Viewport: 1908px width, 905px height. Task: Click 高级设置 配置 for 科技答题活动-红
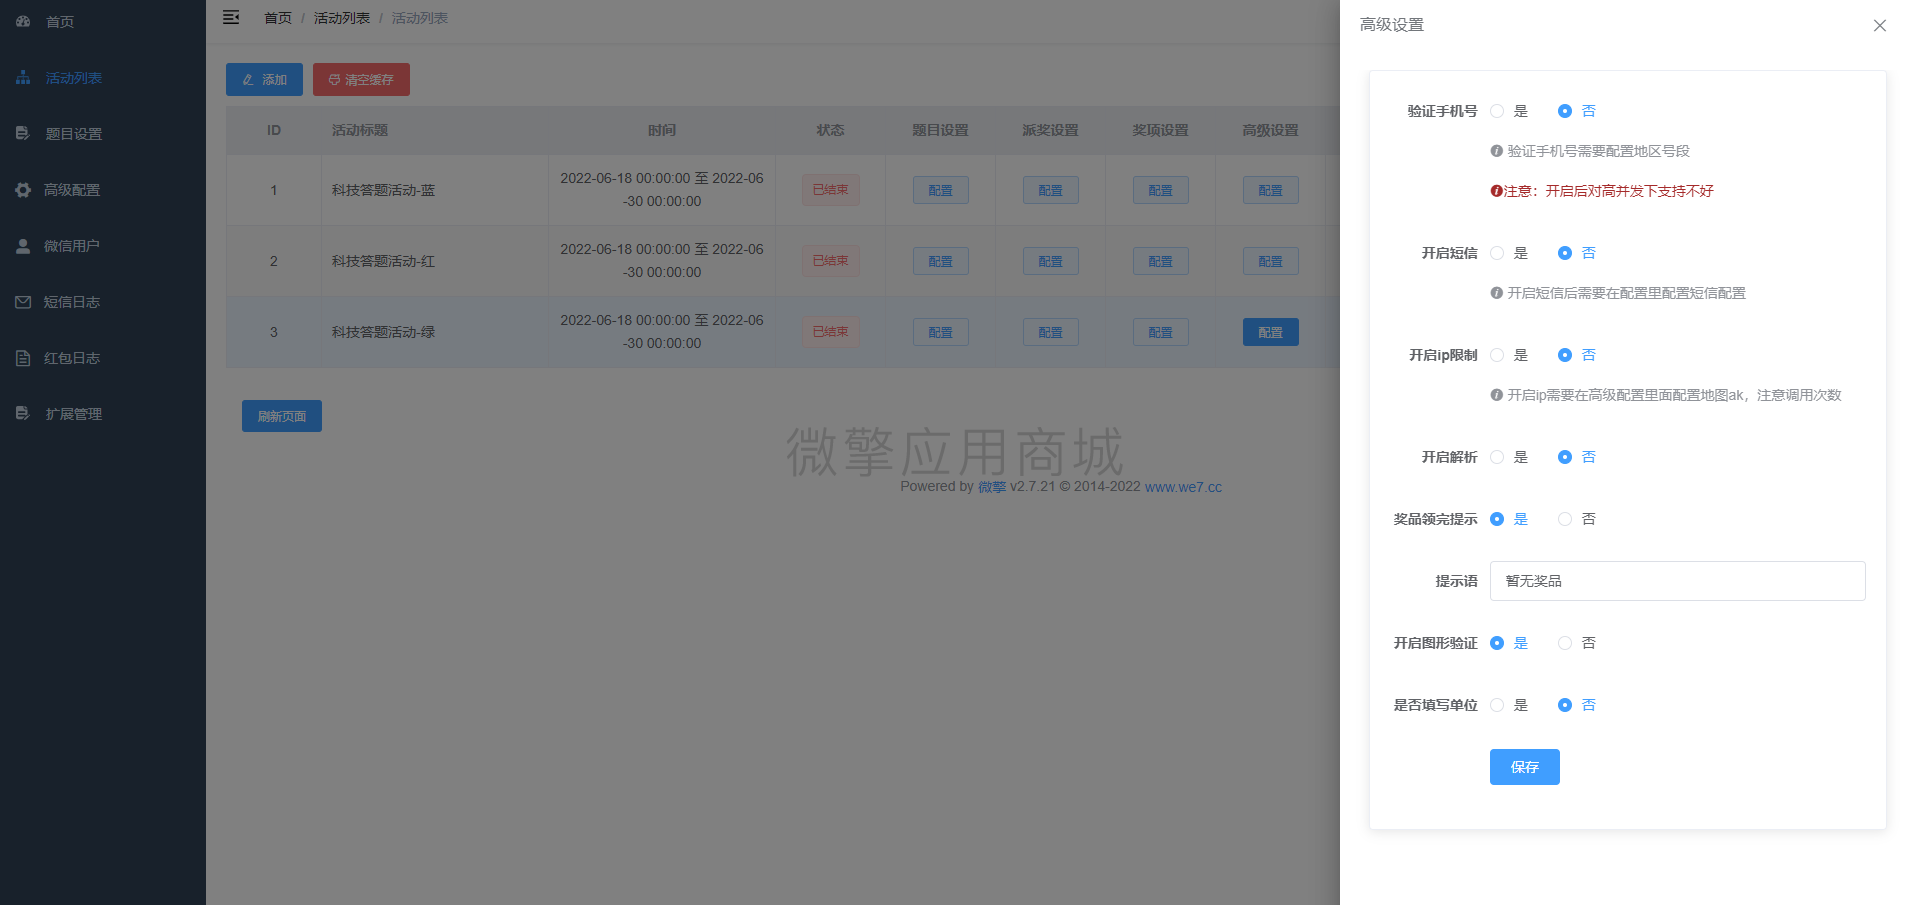tap(1270, 261)
